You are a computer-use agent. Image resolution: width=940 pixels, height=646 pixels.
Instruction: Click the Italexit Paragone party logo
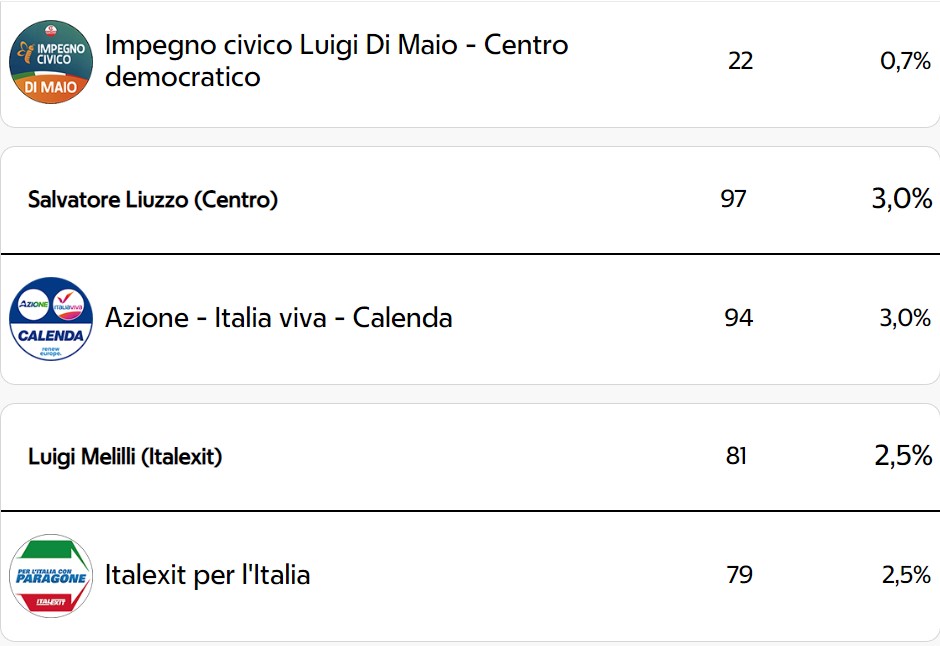51,575
